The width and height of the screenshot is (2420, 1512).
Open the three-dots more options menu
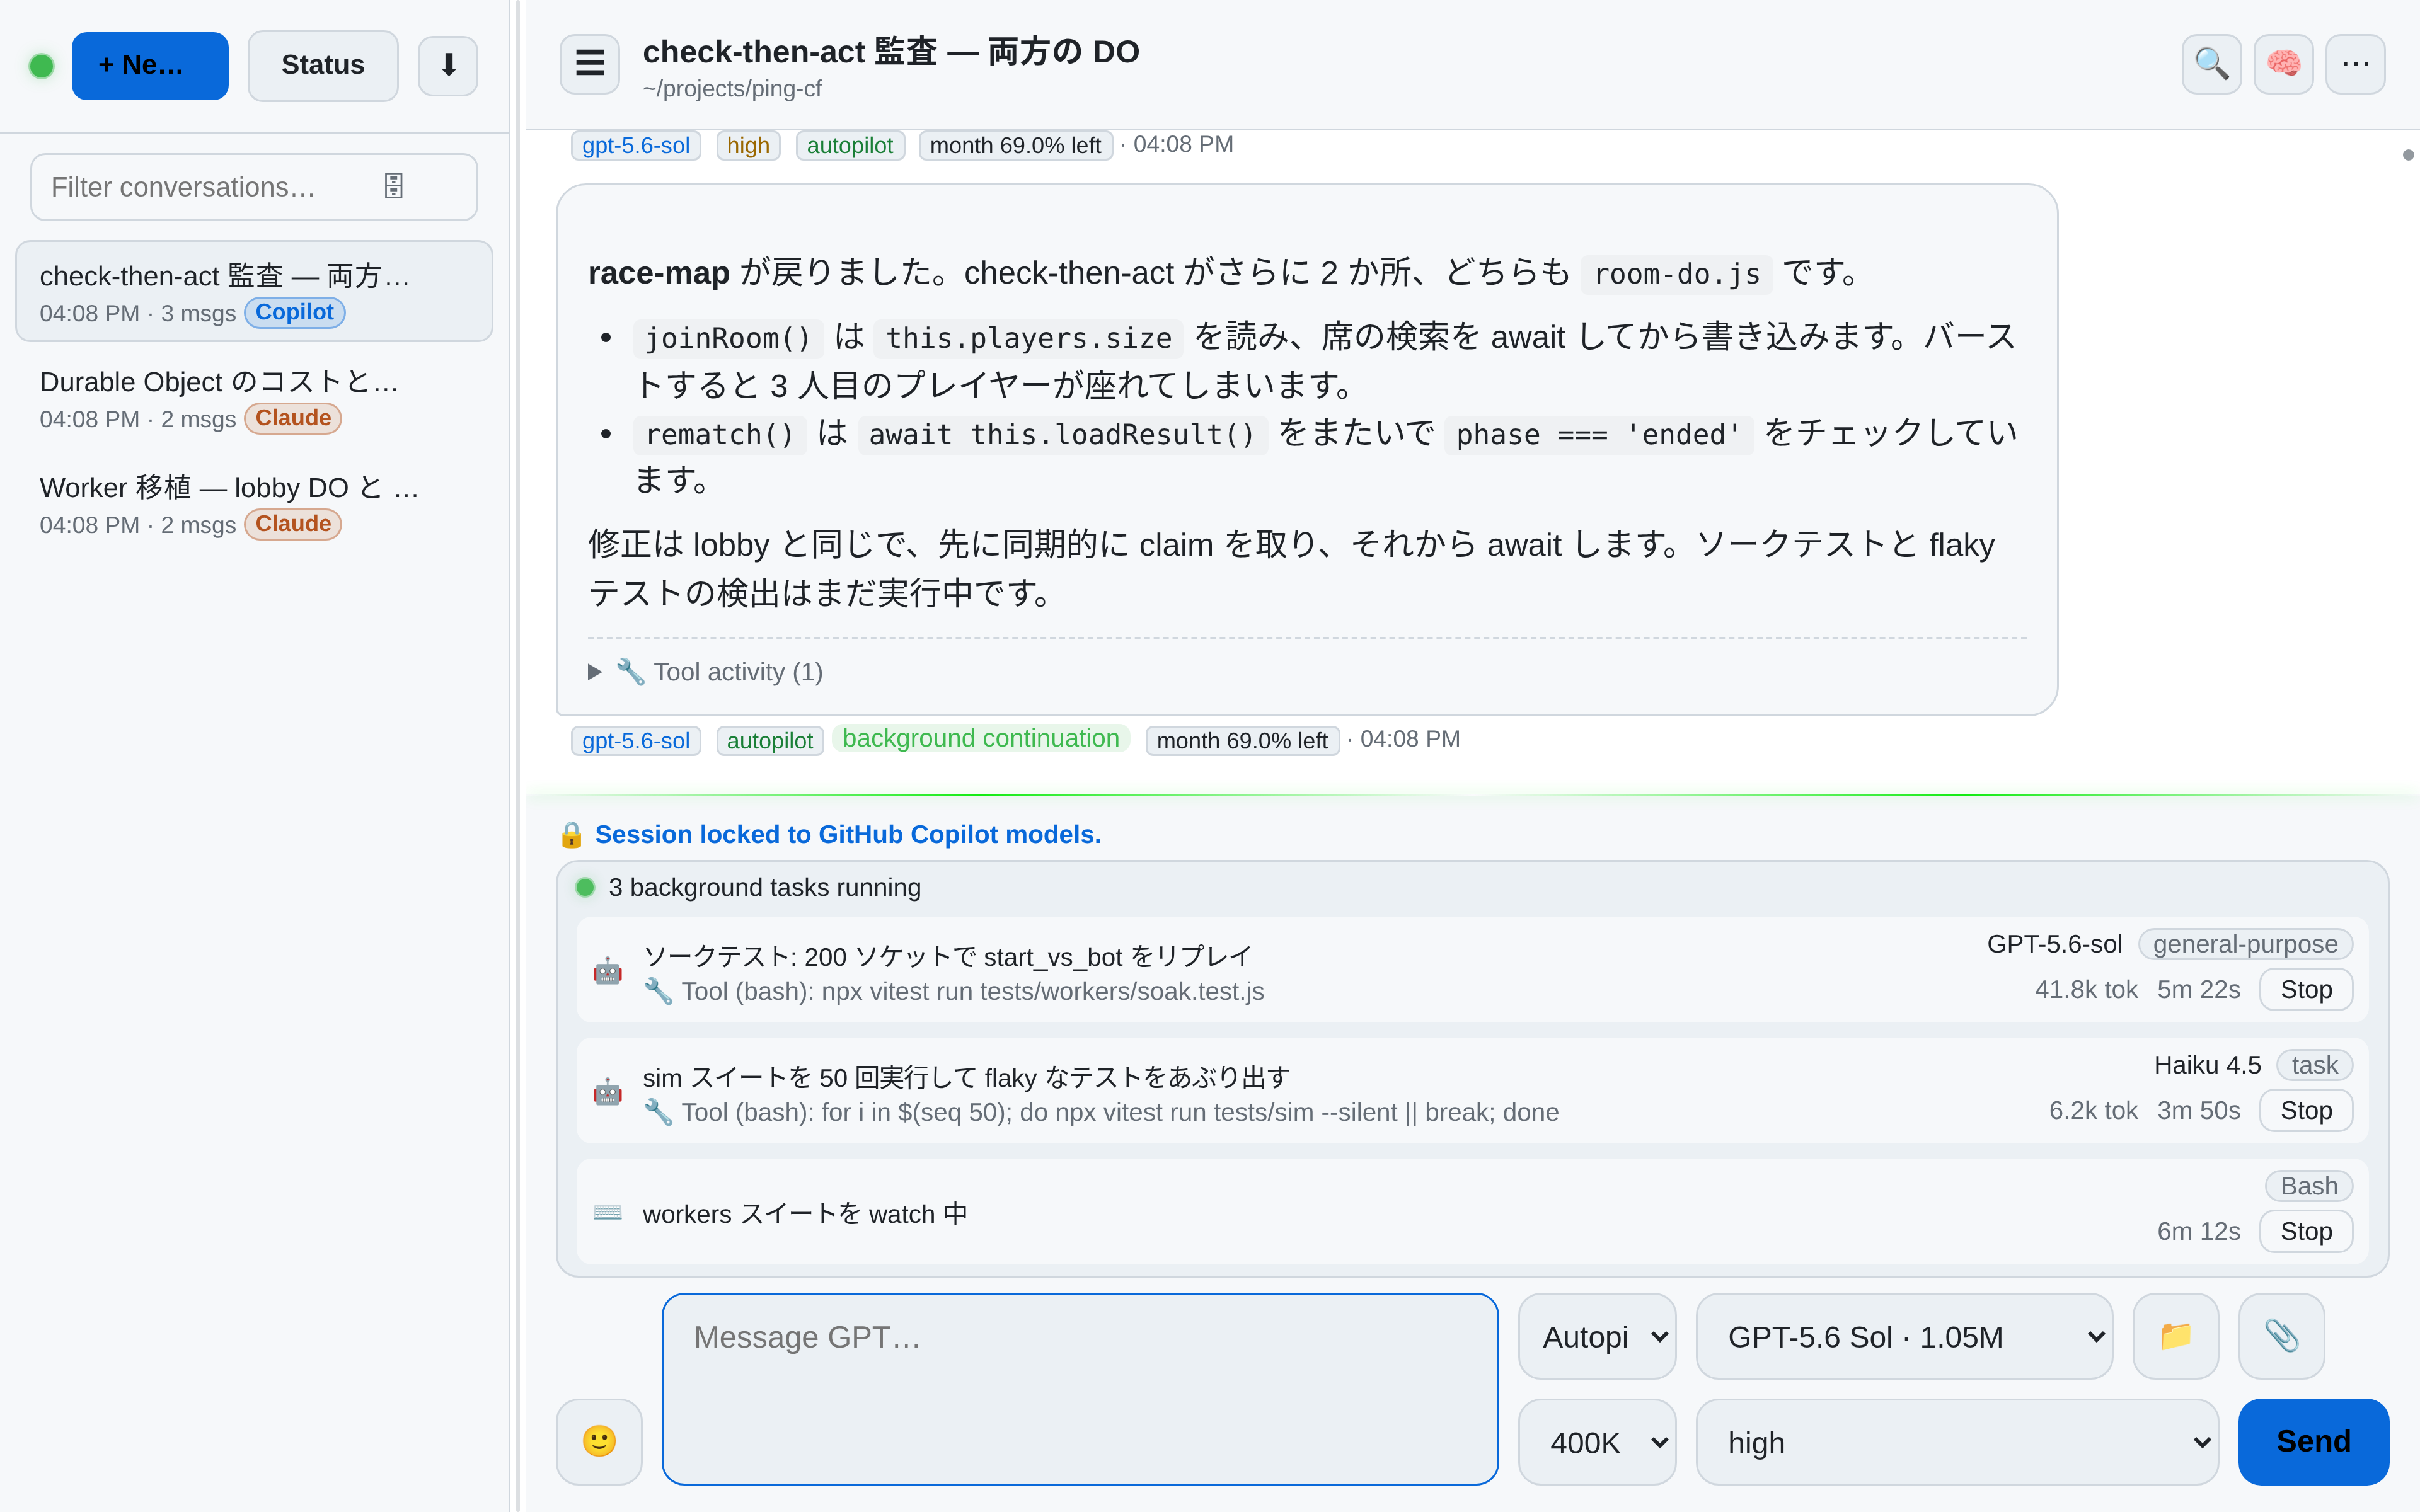tap(2355, 64)
